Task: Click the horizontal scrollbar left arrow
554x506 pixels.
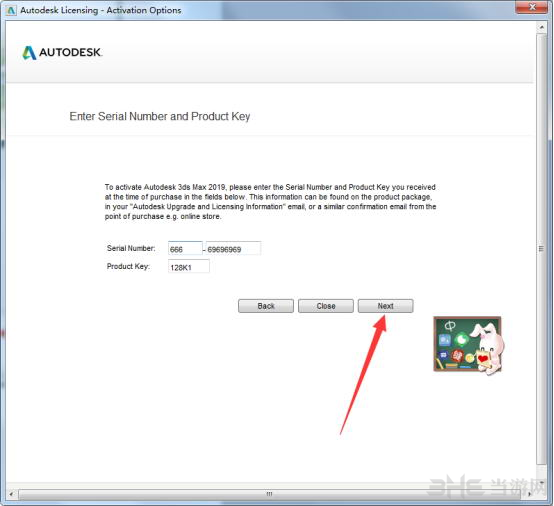Action: (12, 494)
